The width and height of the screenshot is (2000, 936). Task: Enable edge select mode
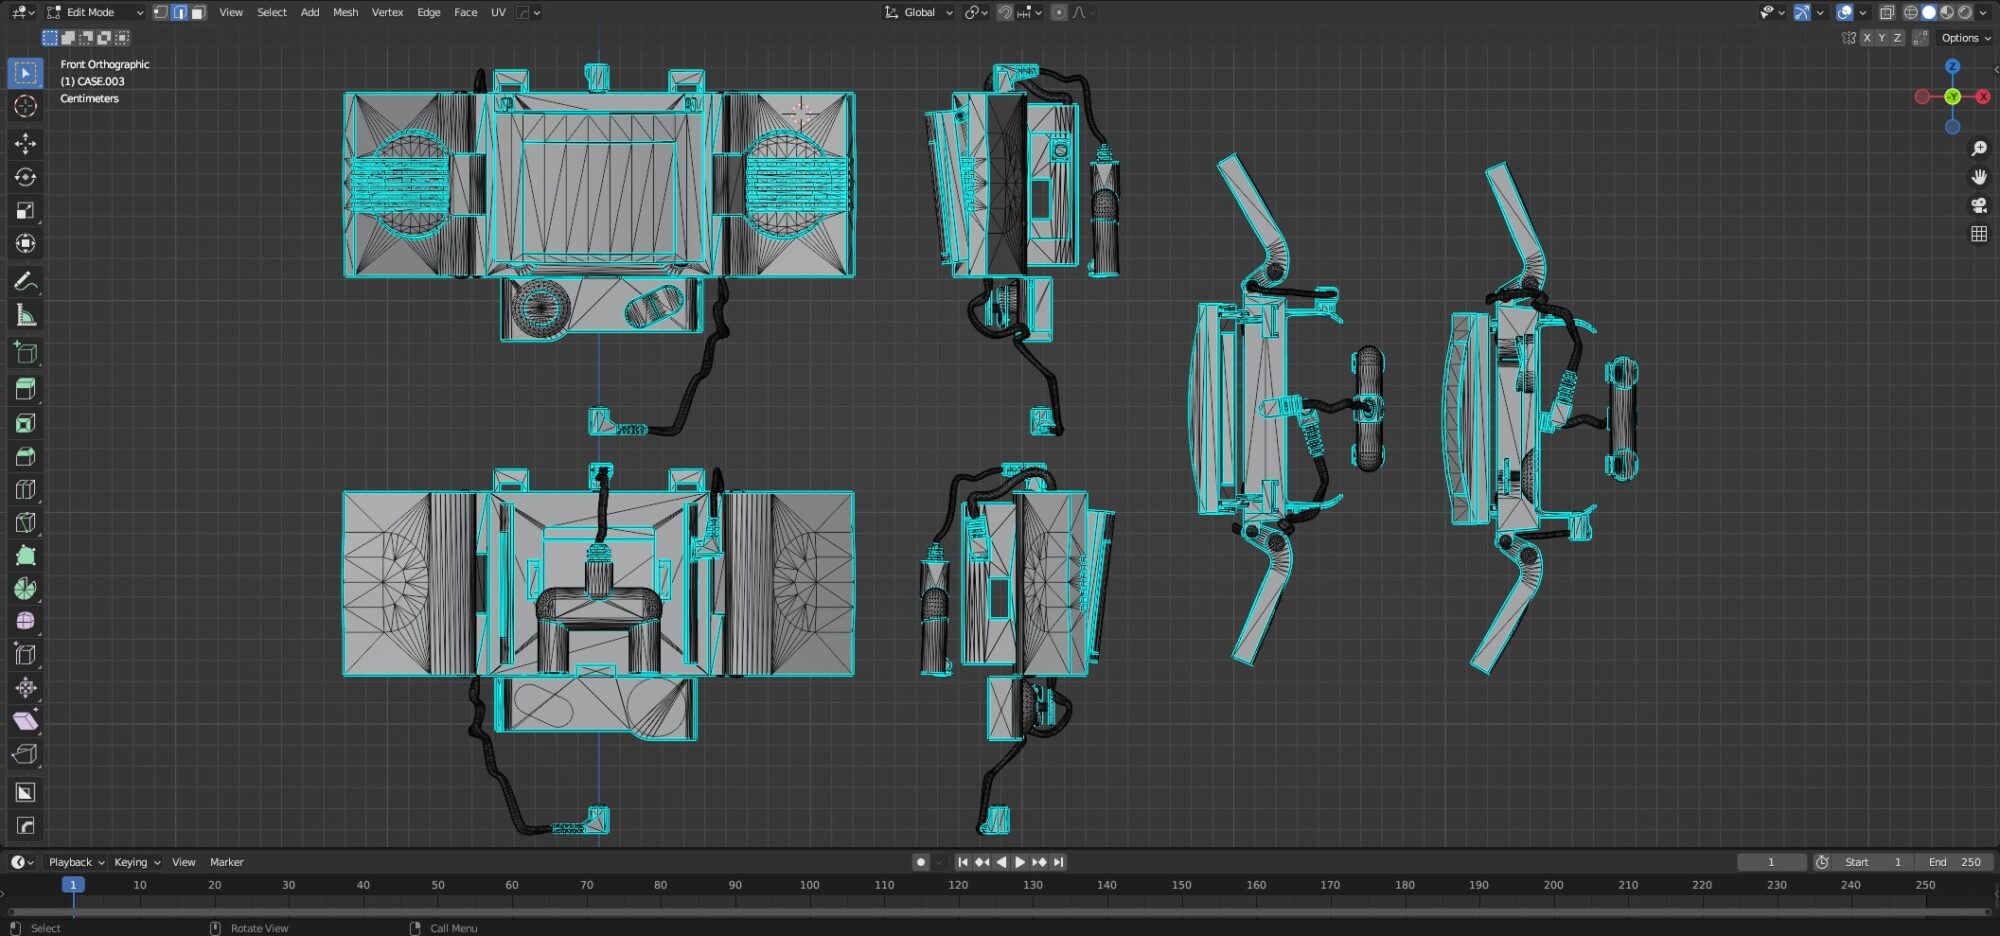pos(179,13)
